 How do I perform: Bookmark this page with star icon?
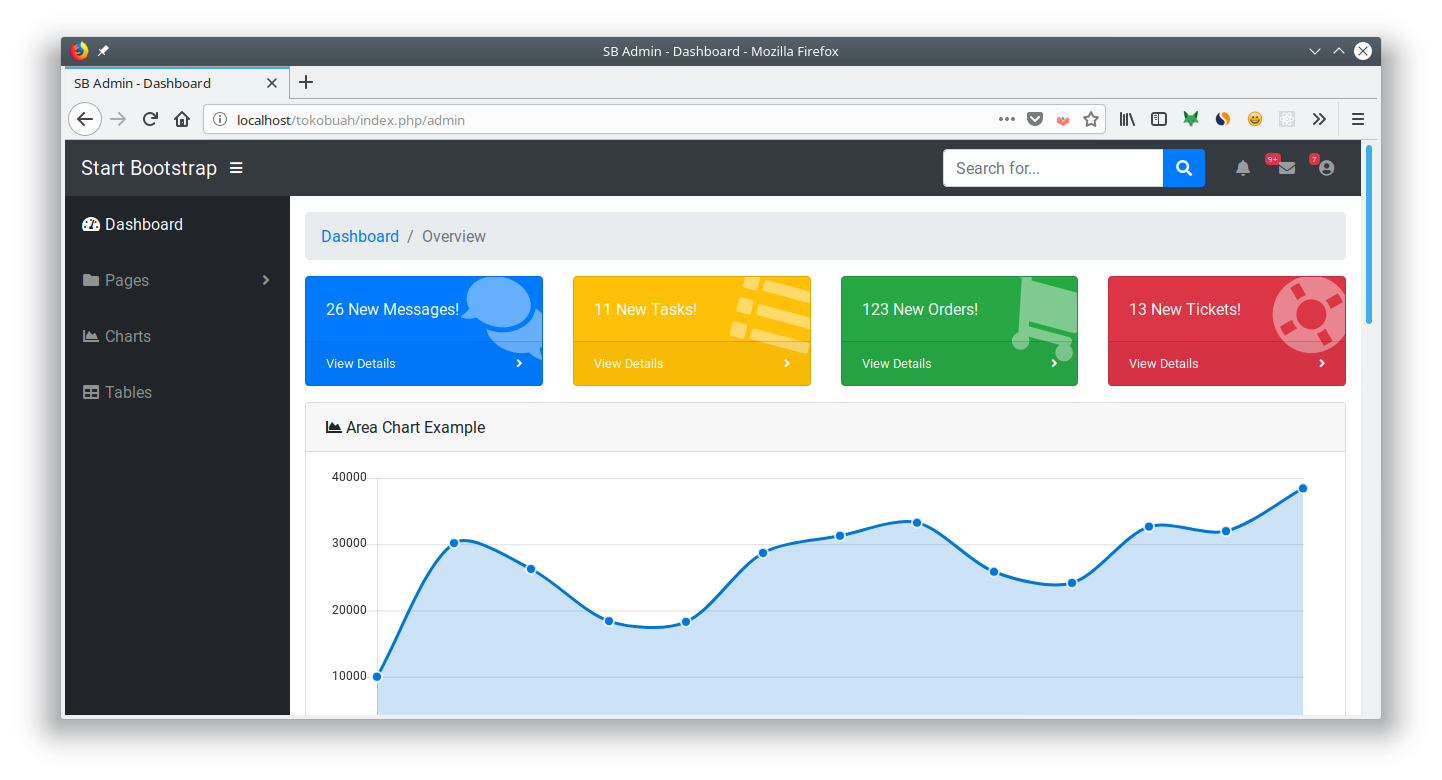pyautogui.click(x=1091, y=120)
